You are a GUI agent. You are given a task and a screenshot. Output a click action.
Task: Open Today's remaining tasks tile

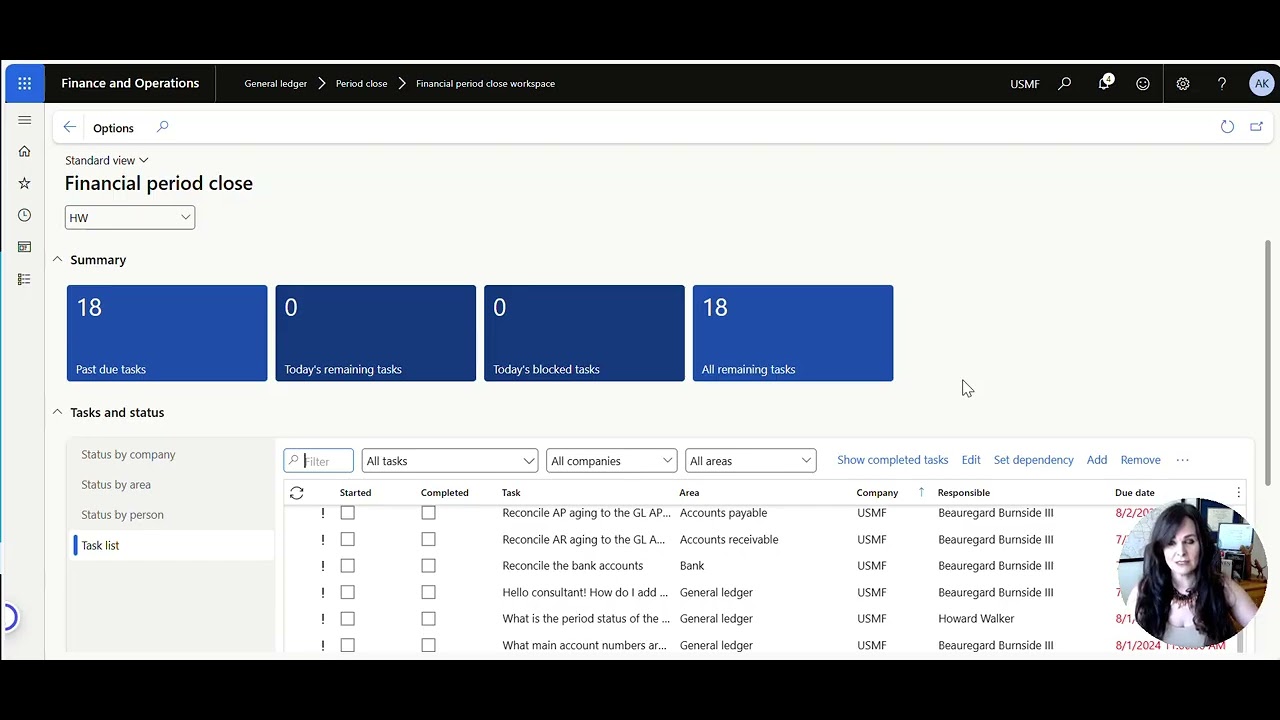pos(376,333)
